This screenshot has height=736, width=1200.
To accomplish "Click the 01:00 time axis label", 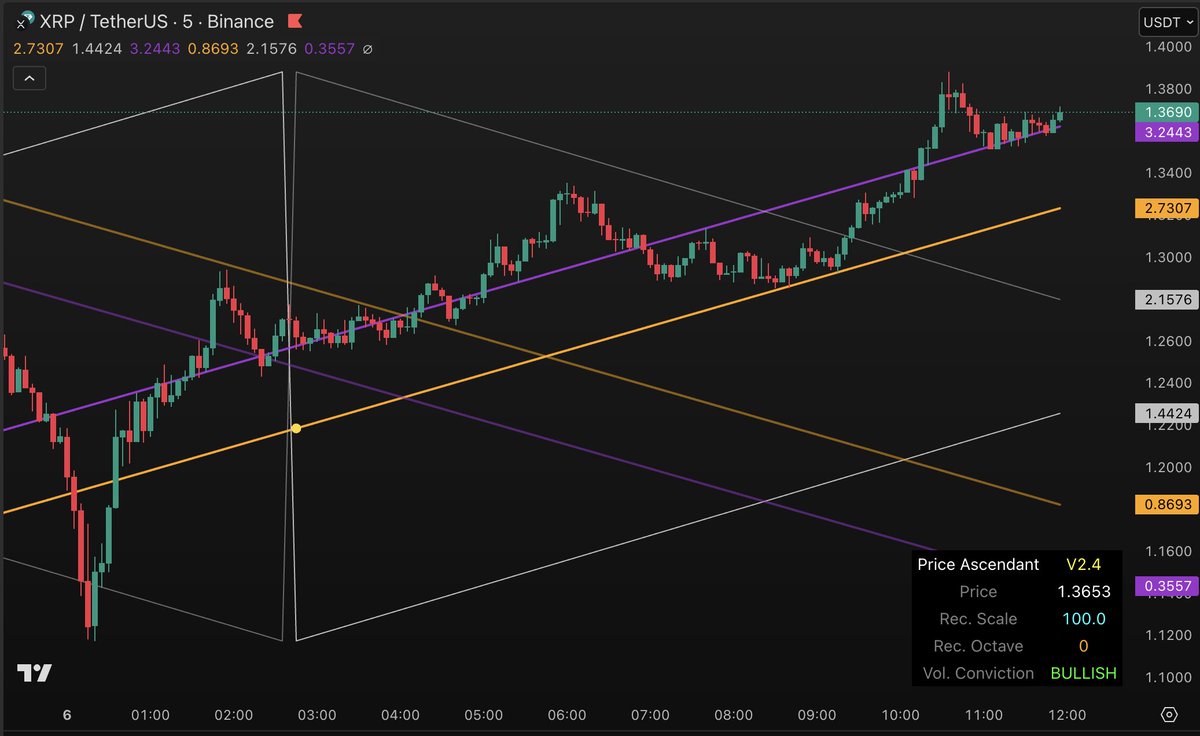I will tap(150, 715).
